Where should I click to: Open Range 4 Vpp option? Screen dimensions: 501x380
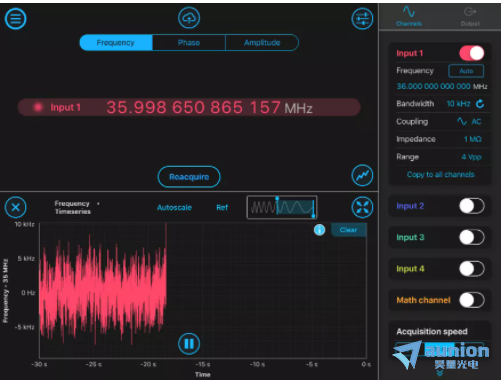coord(472,157)
